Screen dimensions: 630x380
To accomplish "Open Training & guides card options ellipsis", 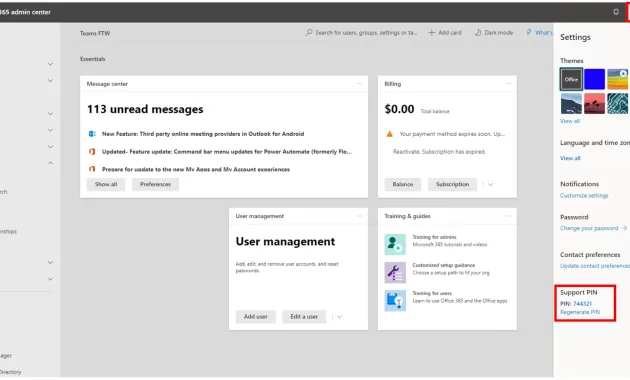I will pos(508,216).
